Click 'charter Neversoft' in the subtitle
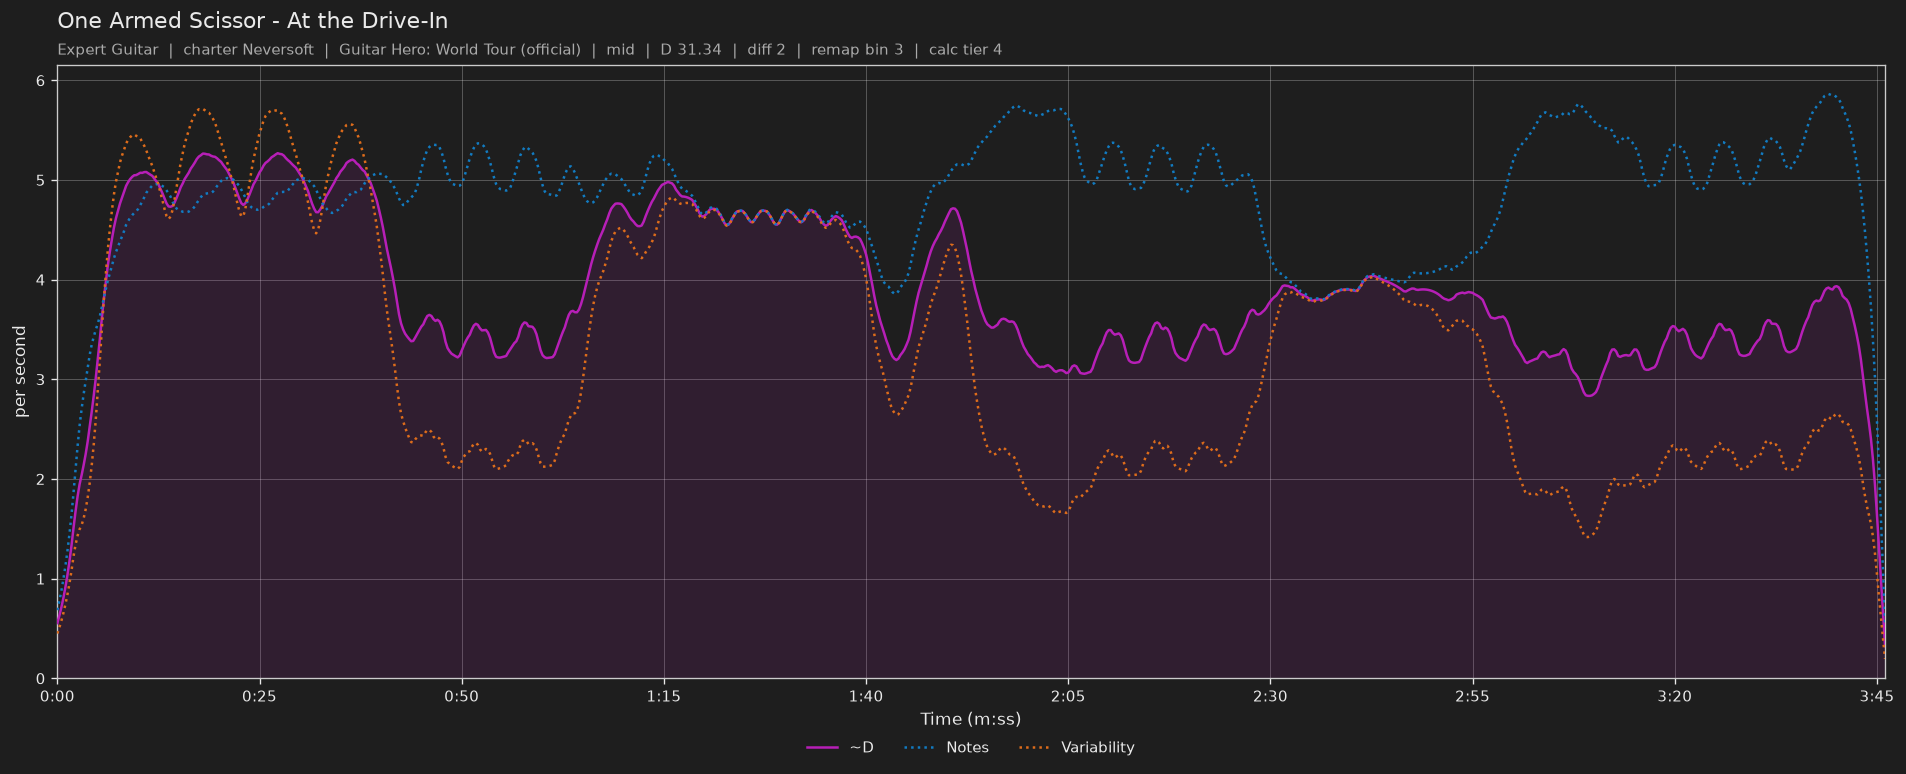 [x=248, y=50]
